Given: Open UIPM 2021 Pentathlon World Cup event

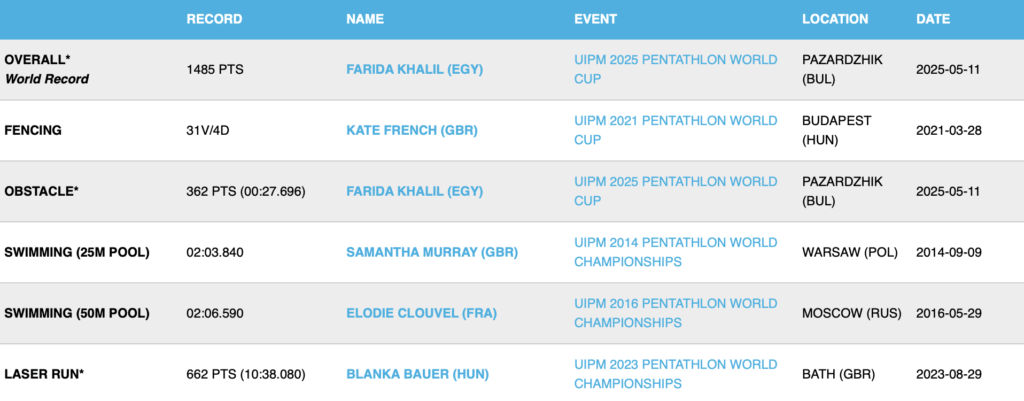Looking at the screenshot, I should click(675, 131).
